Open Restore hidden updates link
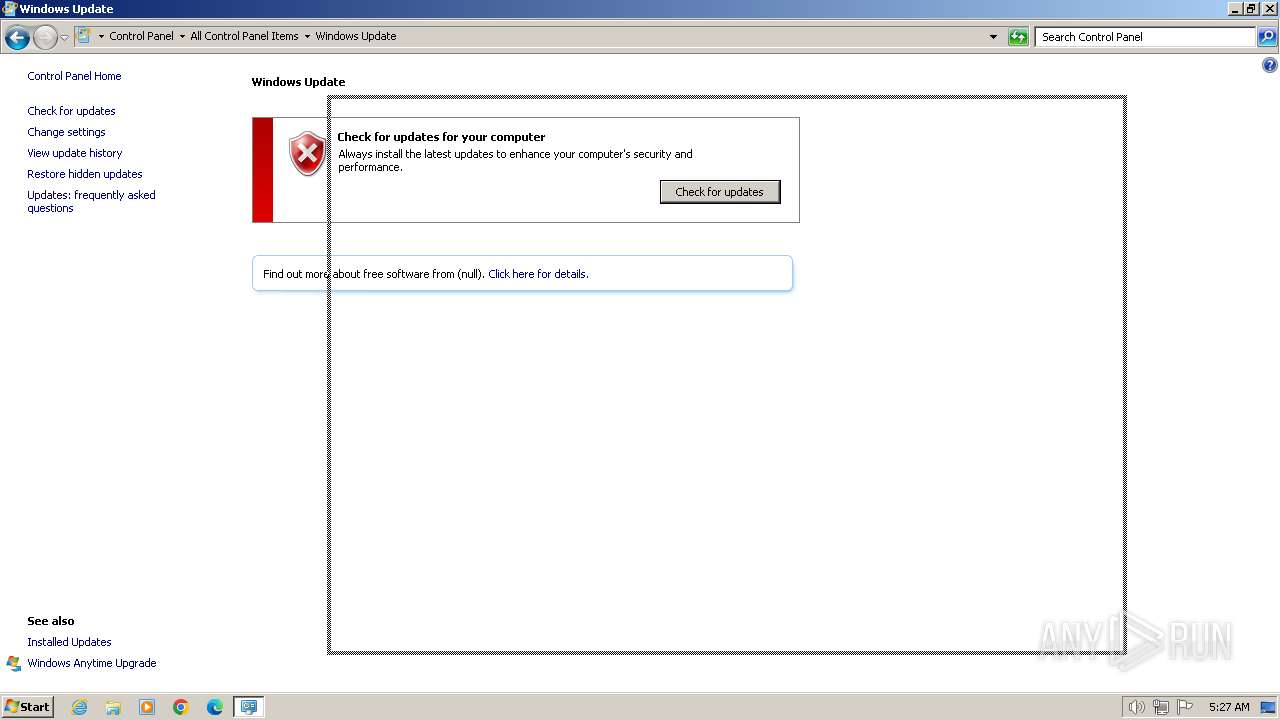The height and width of the screenshot is (720, 1280). [x=85, y=174]
